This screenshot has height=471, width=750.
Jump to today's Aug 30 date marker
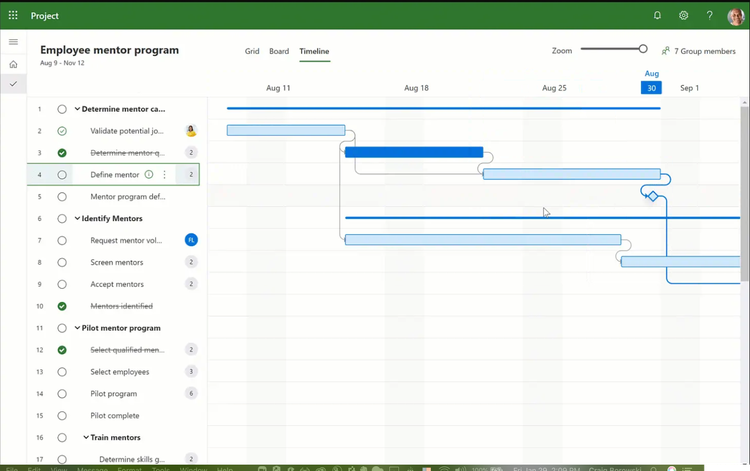[x=651, y=88]
